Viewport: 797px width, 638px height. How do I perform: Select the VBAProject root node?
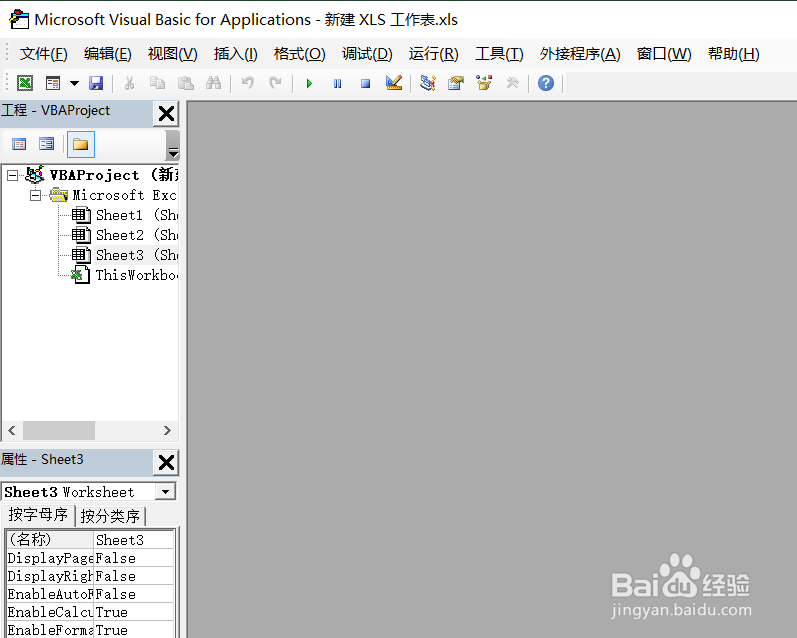pos(113,175)
